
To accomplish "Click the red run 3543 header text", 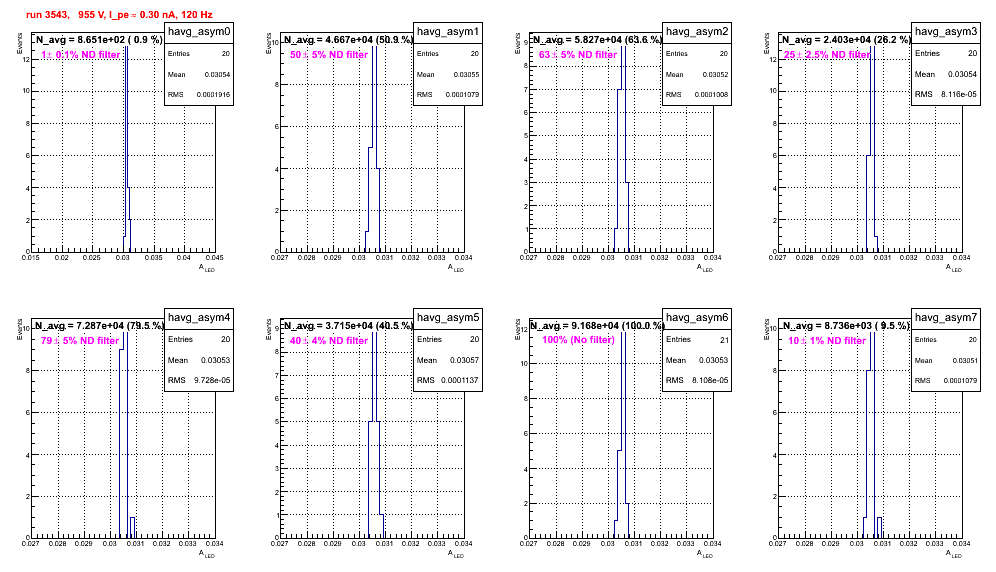I will tap(119, 15).
